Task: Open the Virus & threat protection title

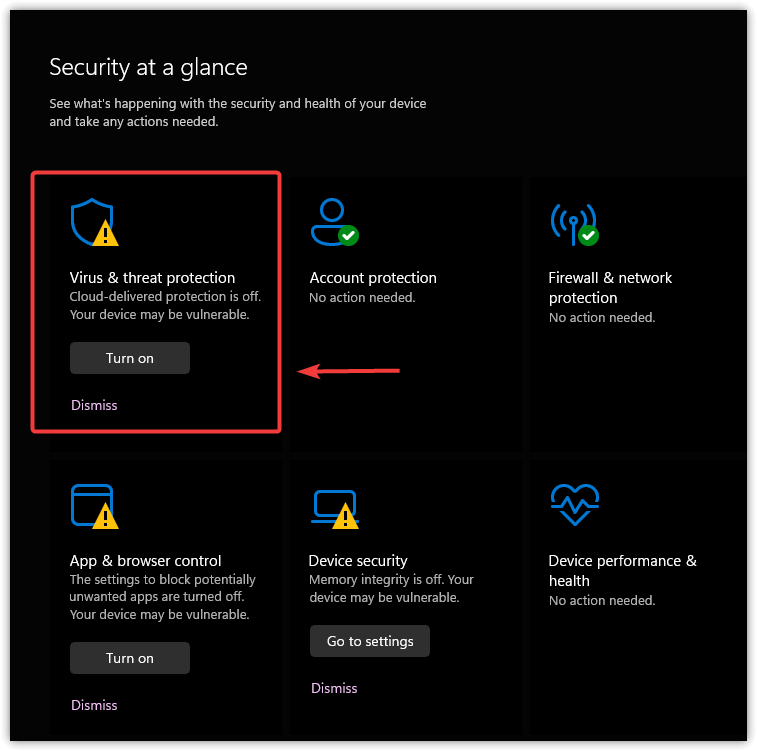Action: coord(152,278)
